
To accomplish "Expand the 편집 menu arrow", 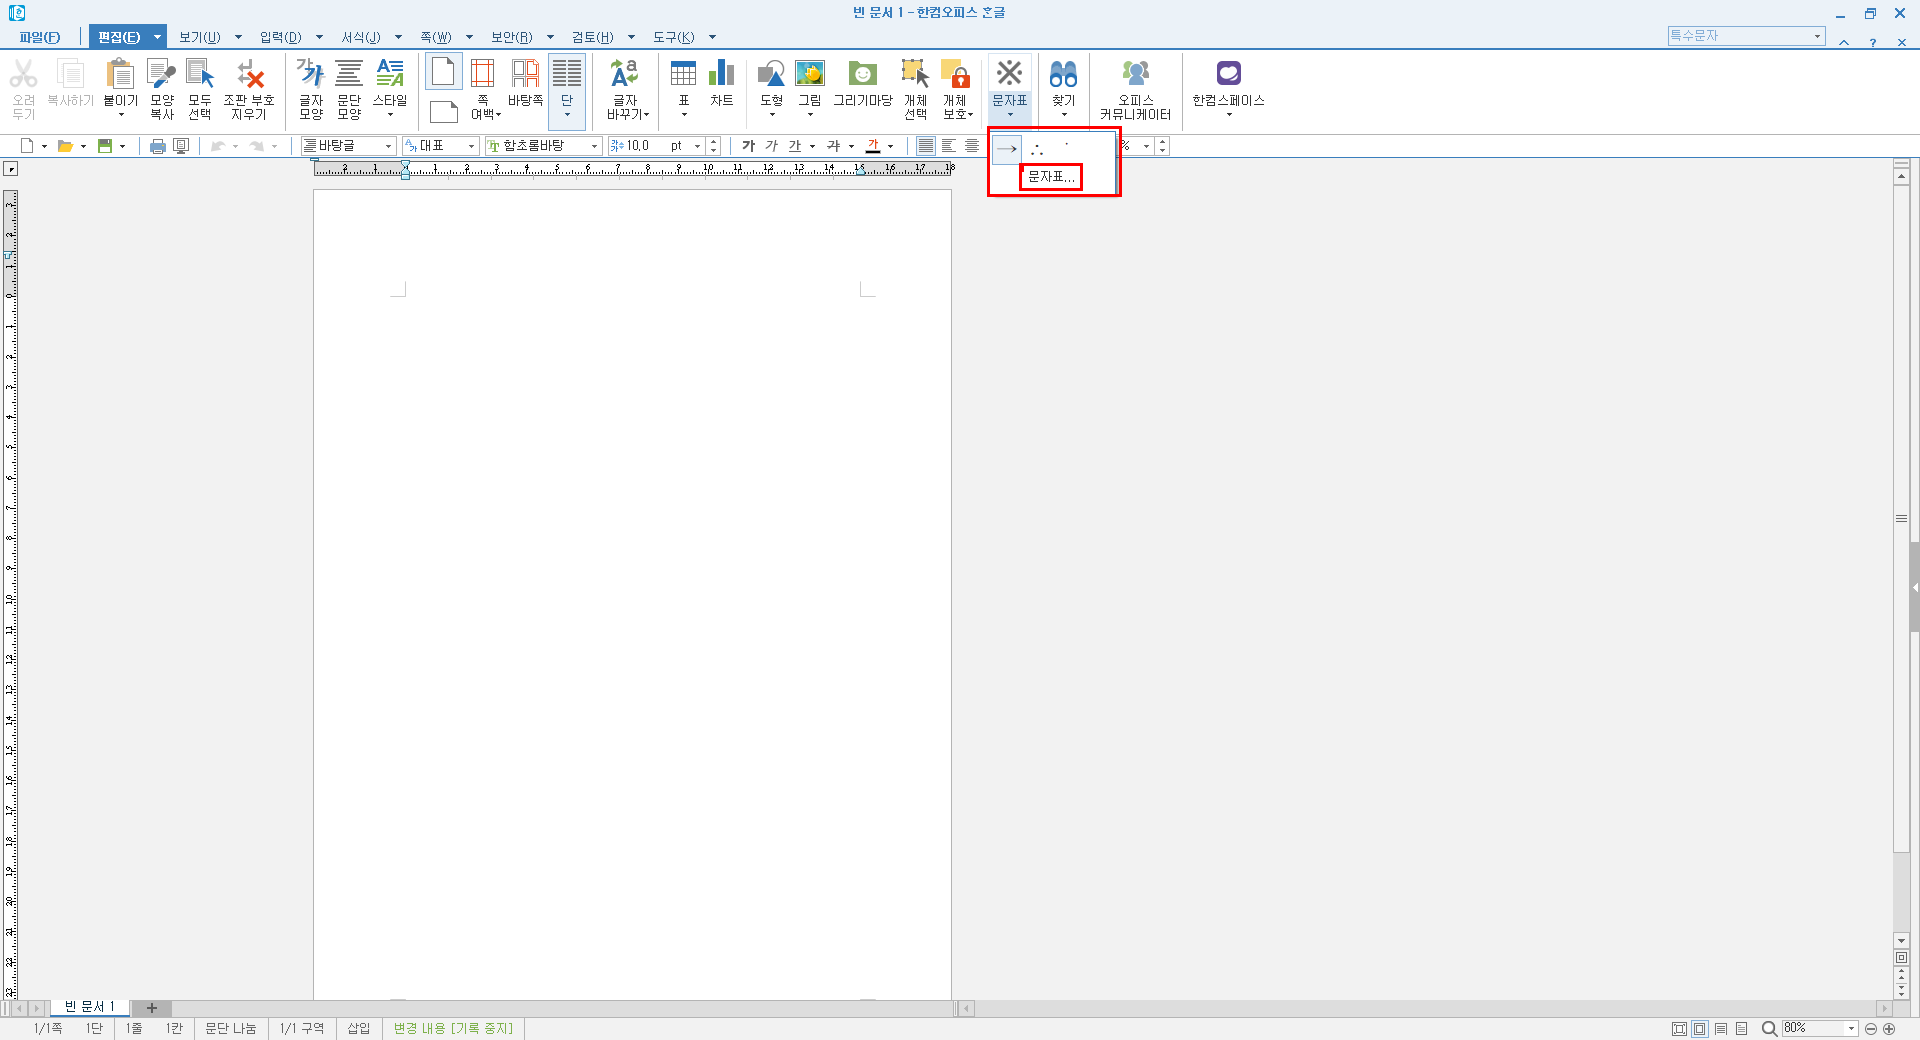I will click(157, 37).
